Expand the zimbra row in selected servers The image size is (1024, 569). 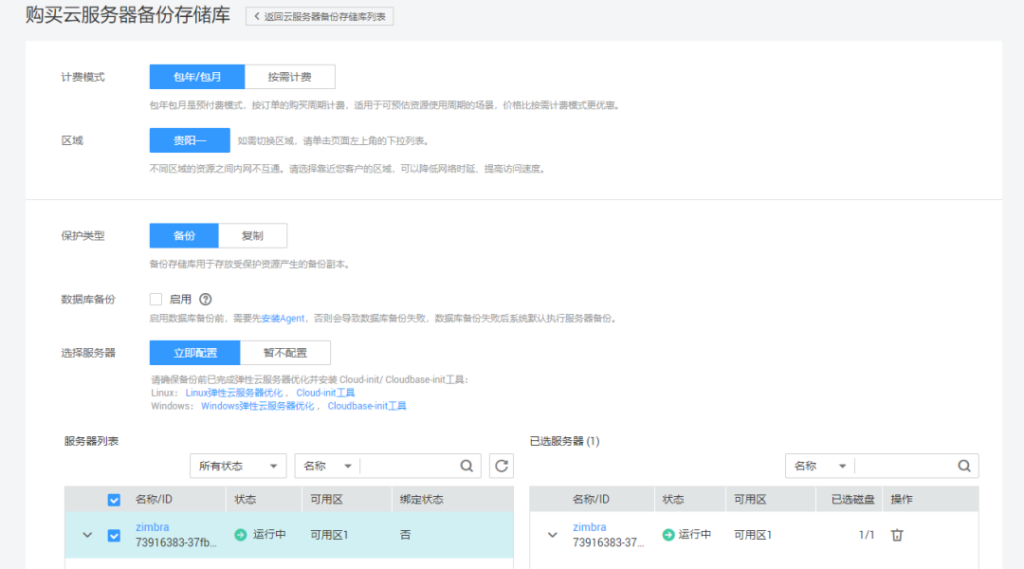552,535
